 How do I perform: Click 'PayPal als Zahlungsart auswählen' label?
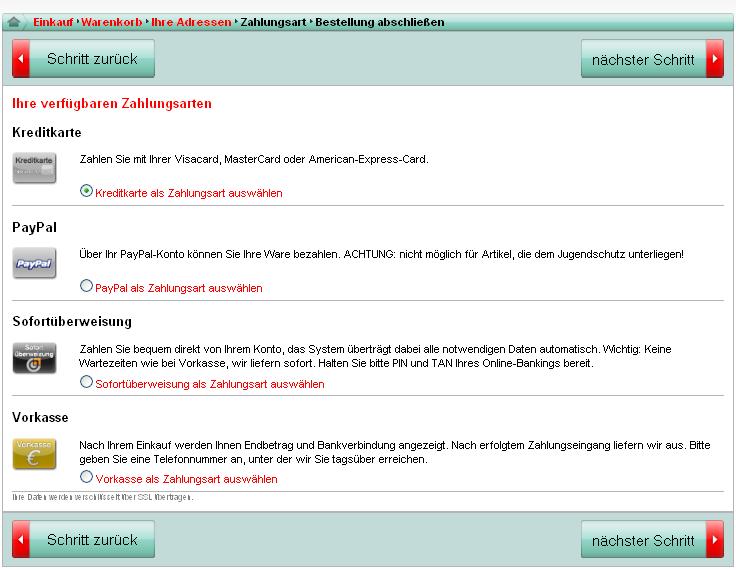click(179, 288)
